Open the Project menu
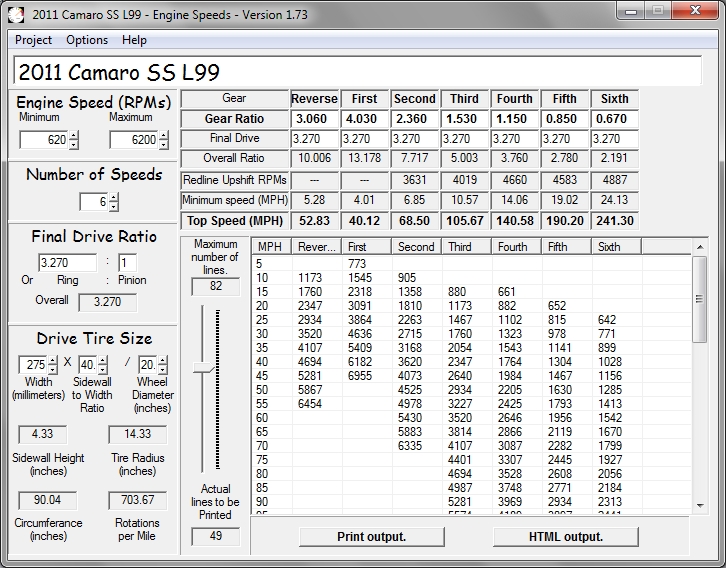This screenshot has height=568, width=726. point(33,40)
